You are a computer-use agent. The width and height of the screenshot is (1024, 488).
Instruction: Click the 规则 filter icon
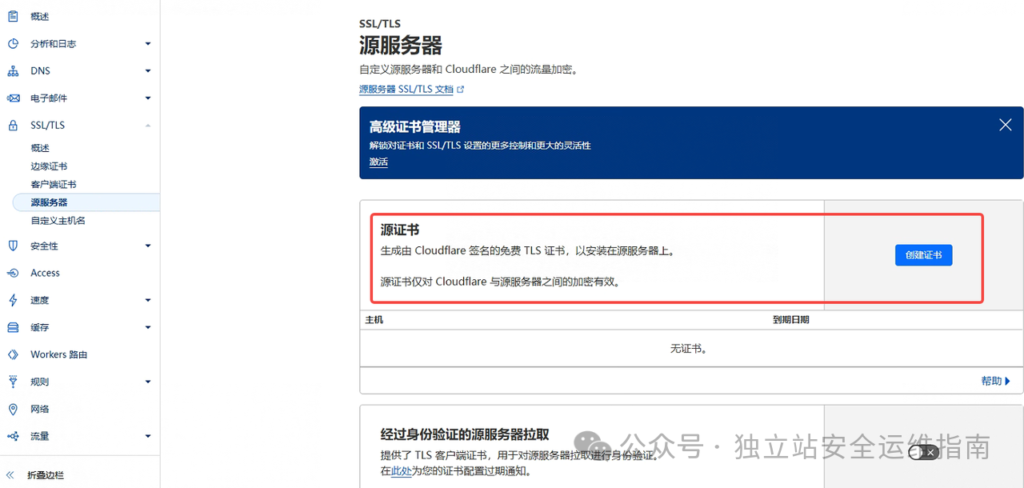[12, 382]
